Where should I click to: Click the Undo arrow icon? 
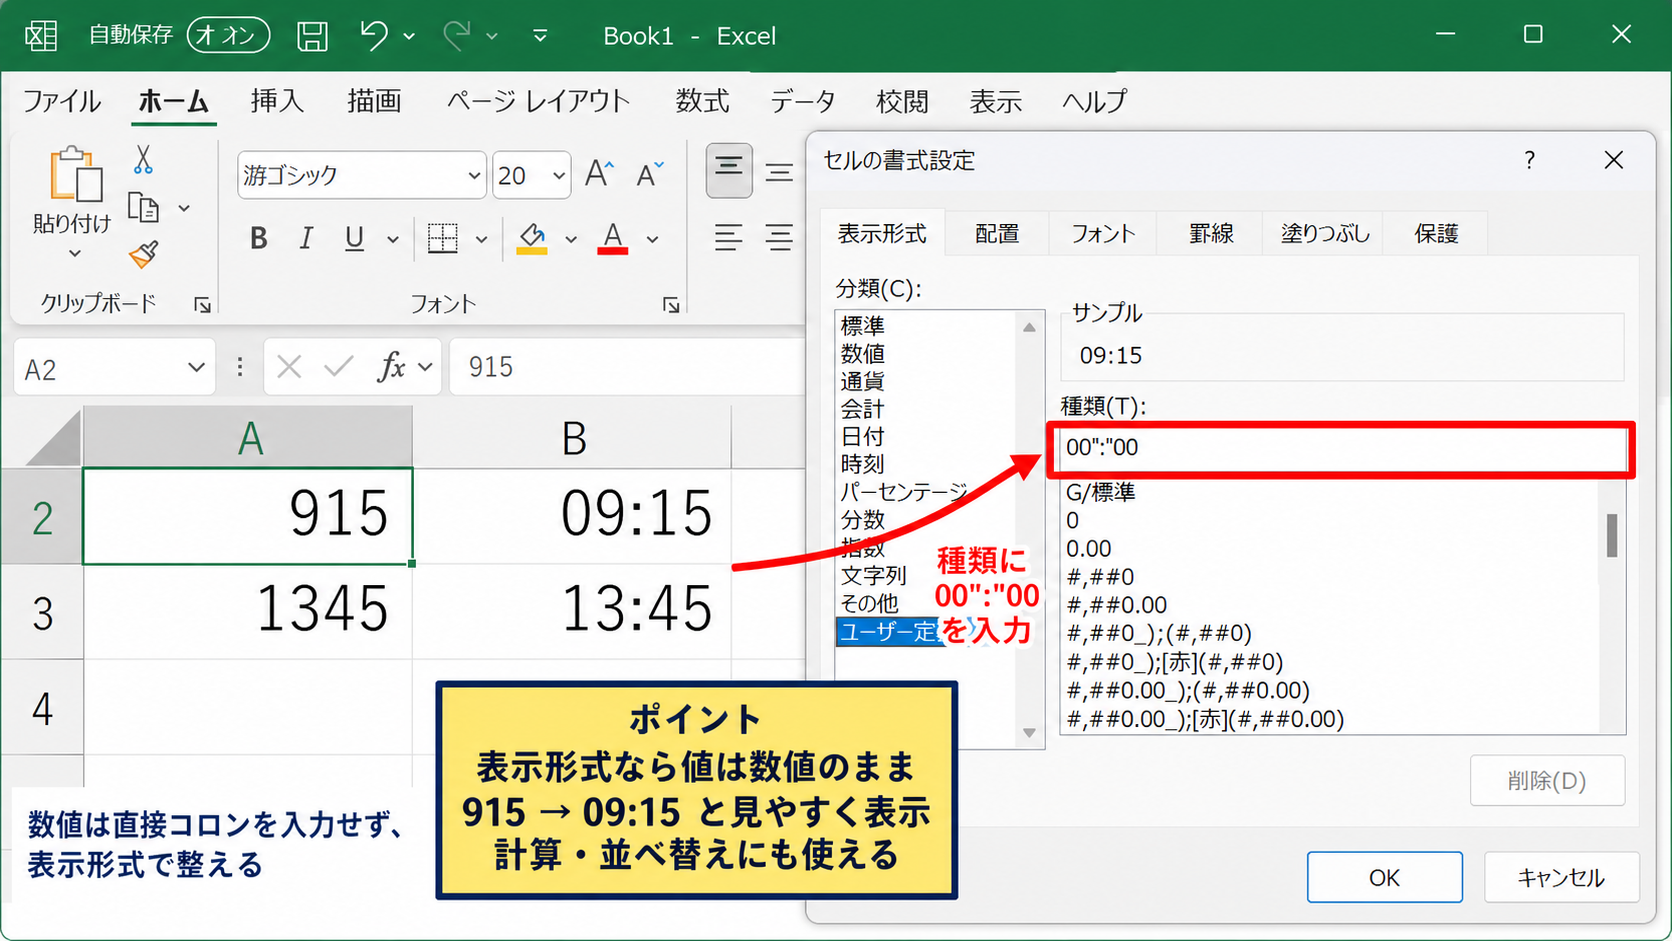tap(374, 35)
